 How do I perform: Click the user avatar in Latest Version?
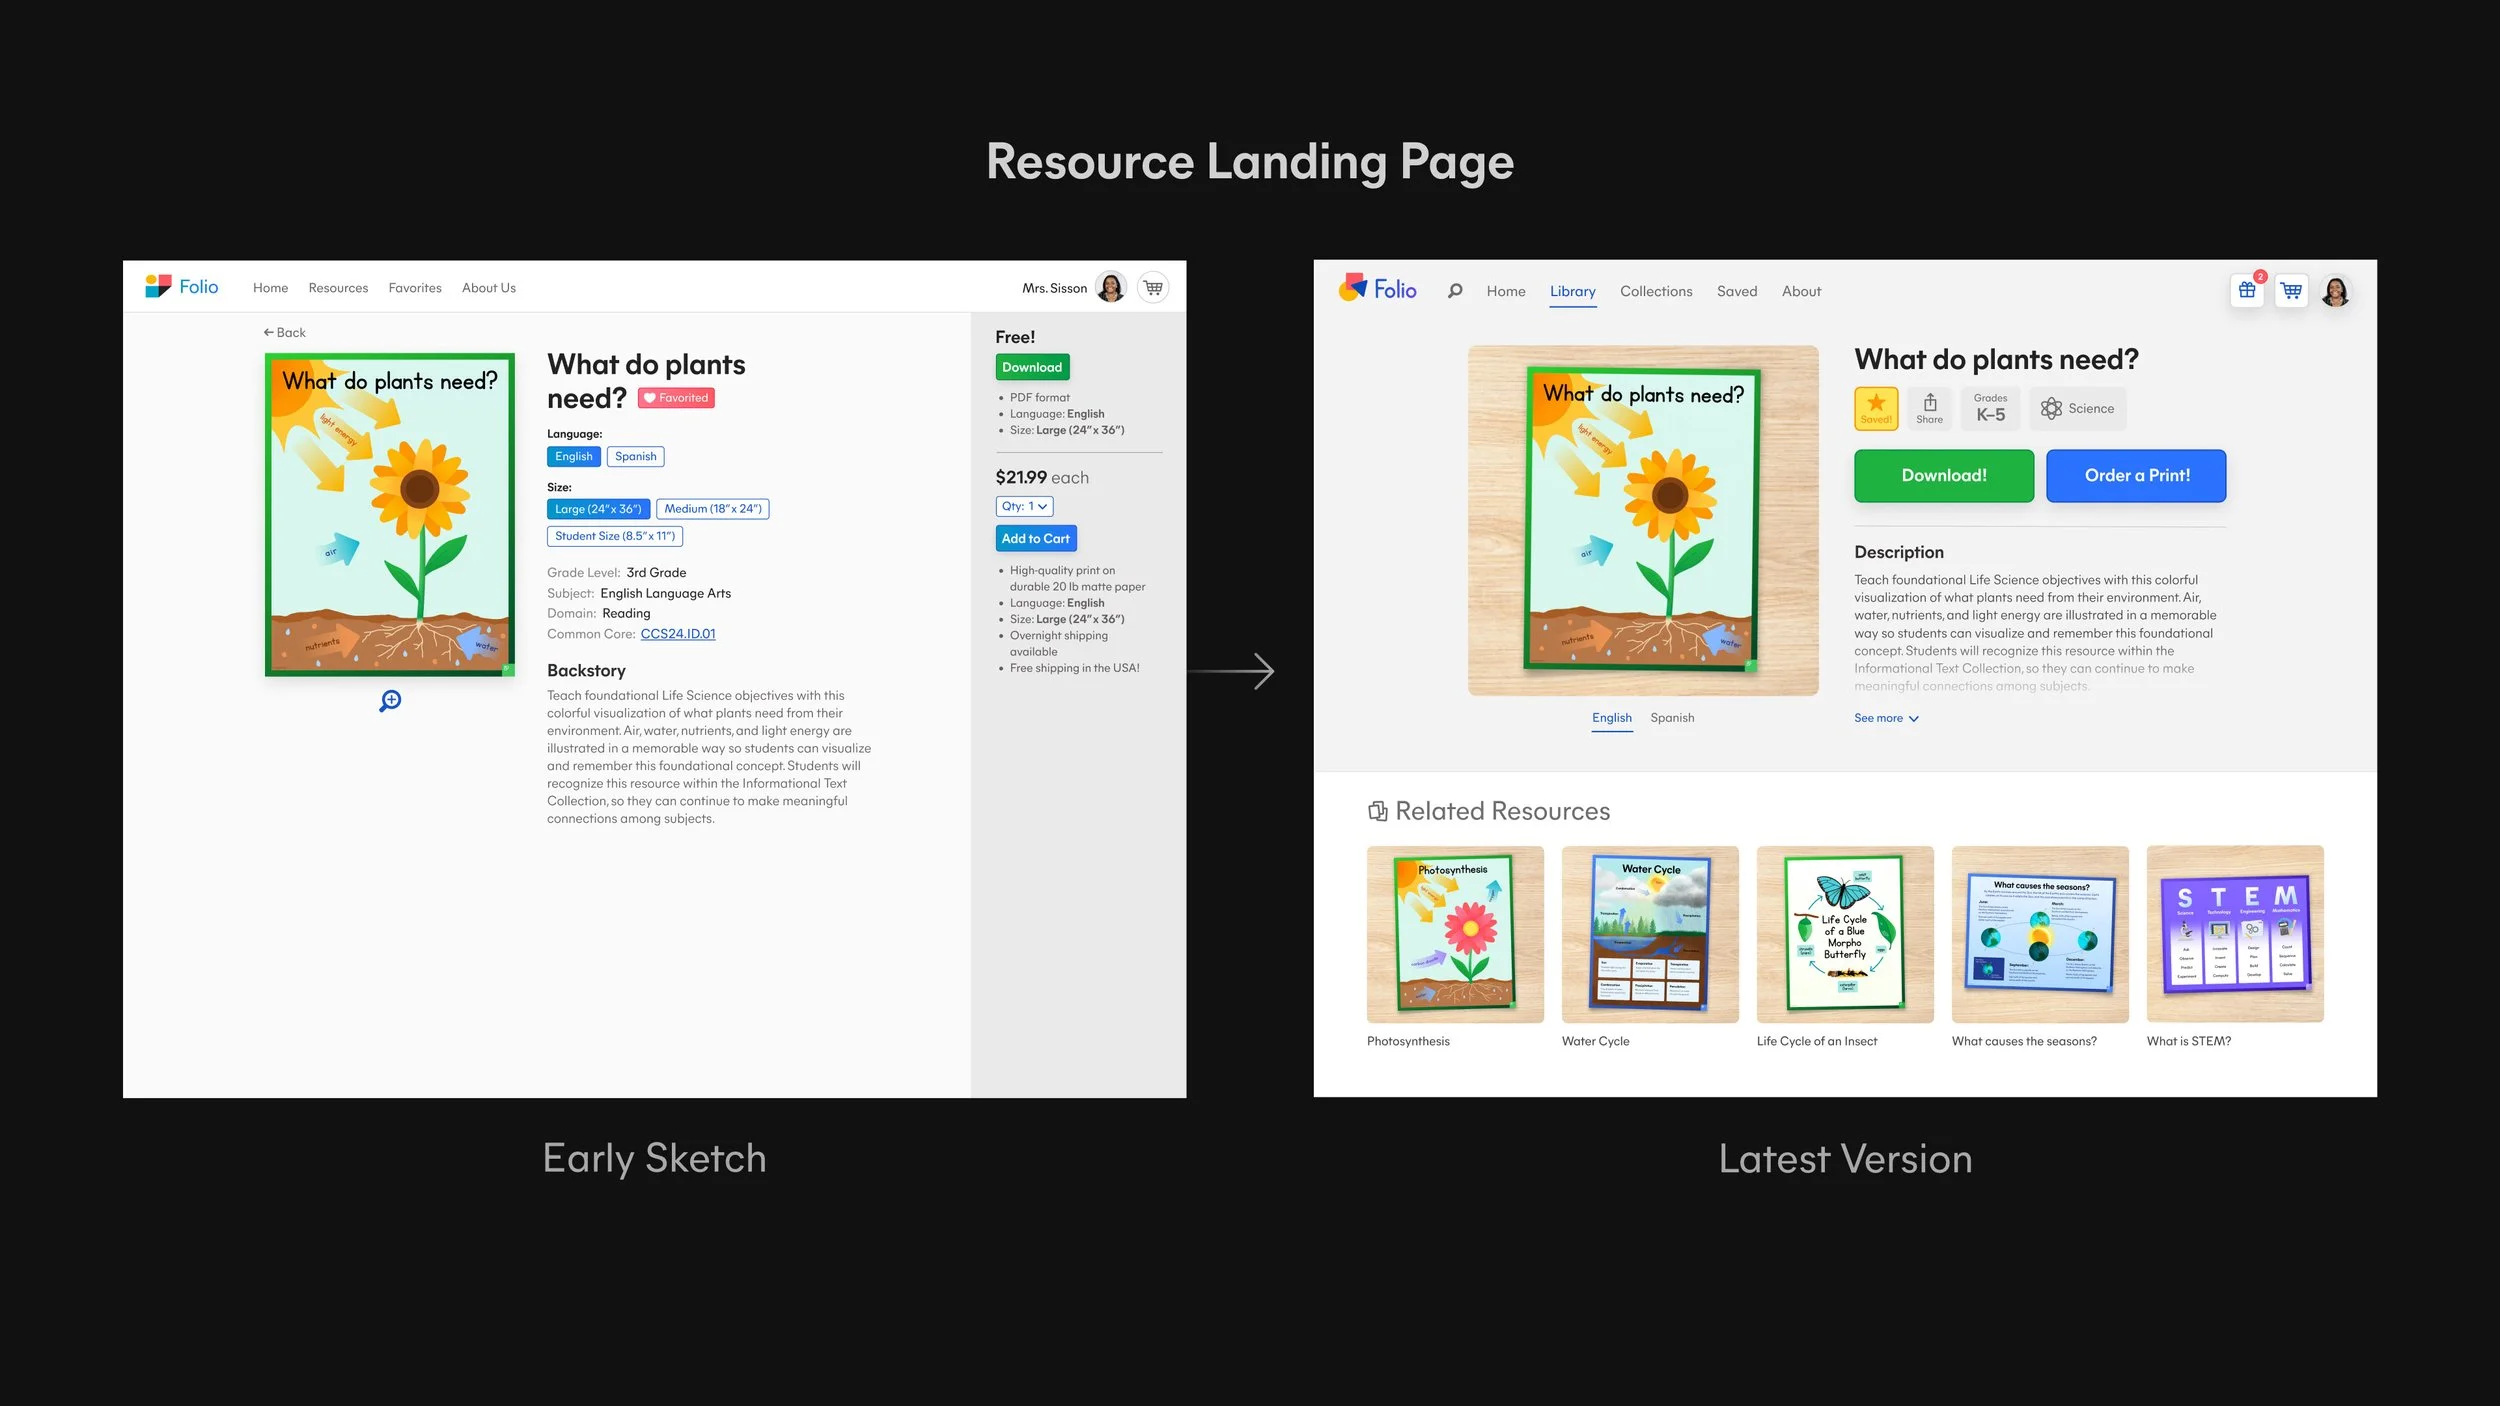coord(2336,291)
